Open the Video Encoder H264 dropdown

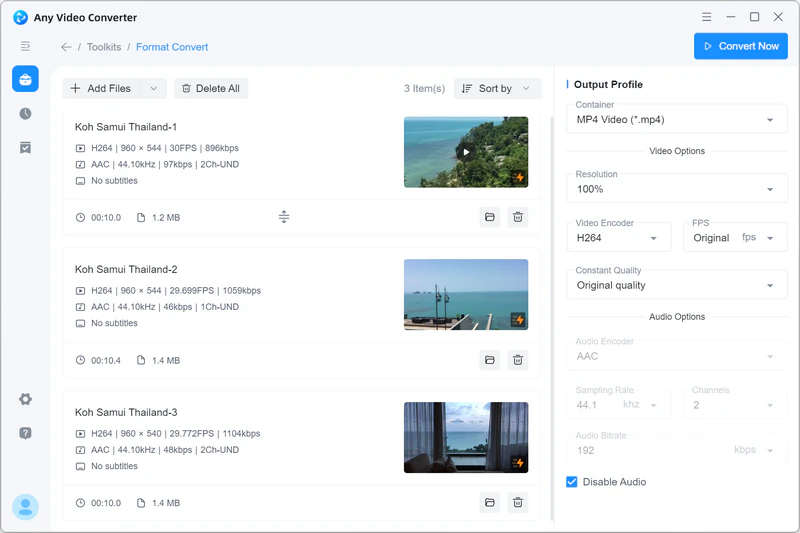pyautogui.click(x=617, y=238)
